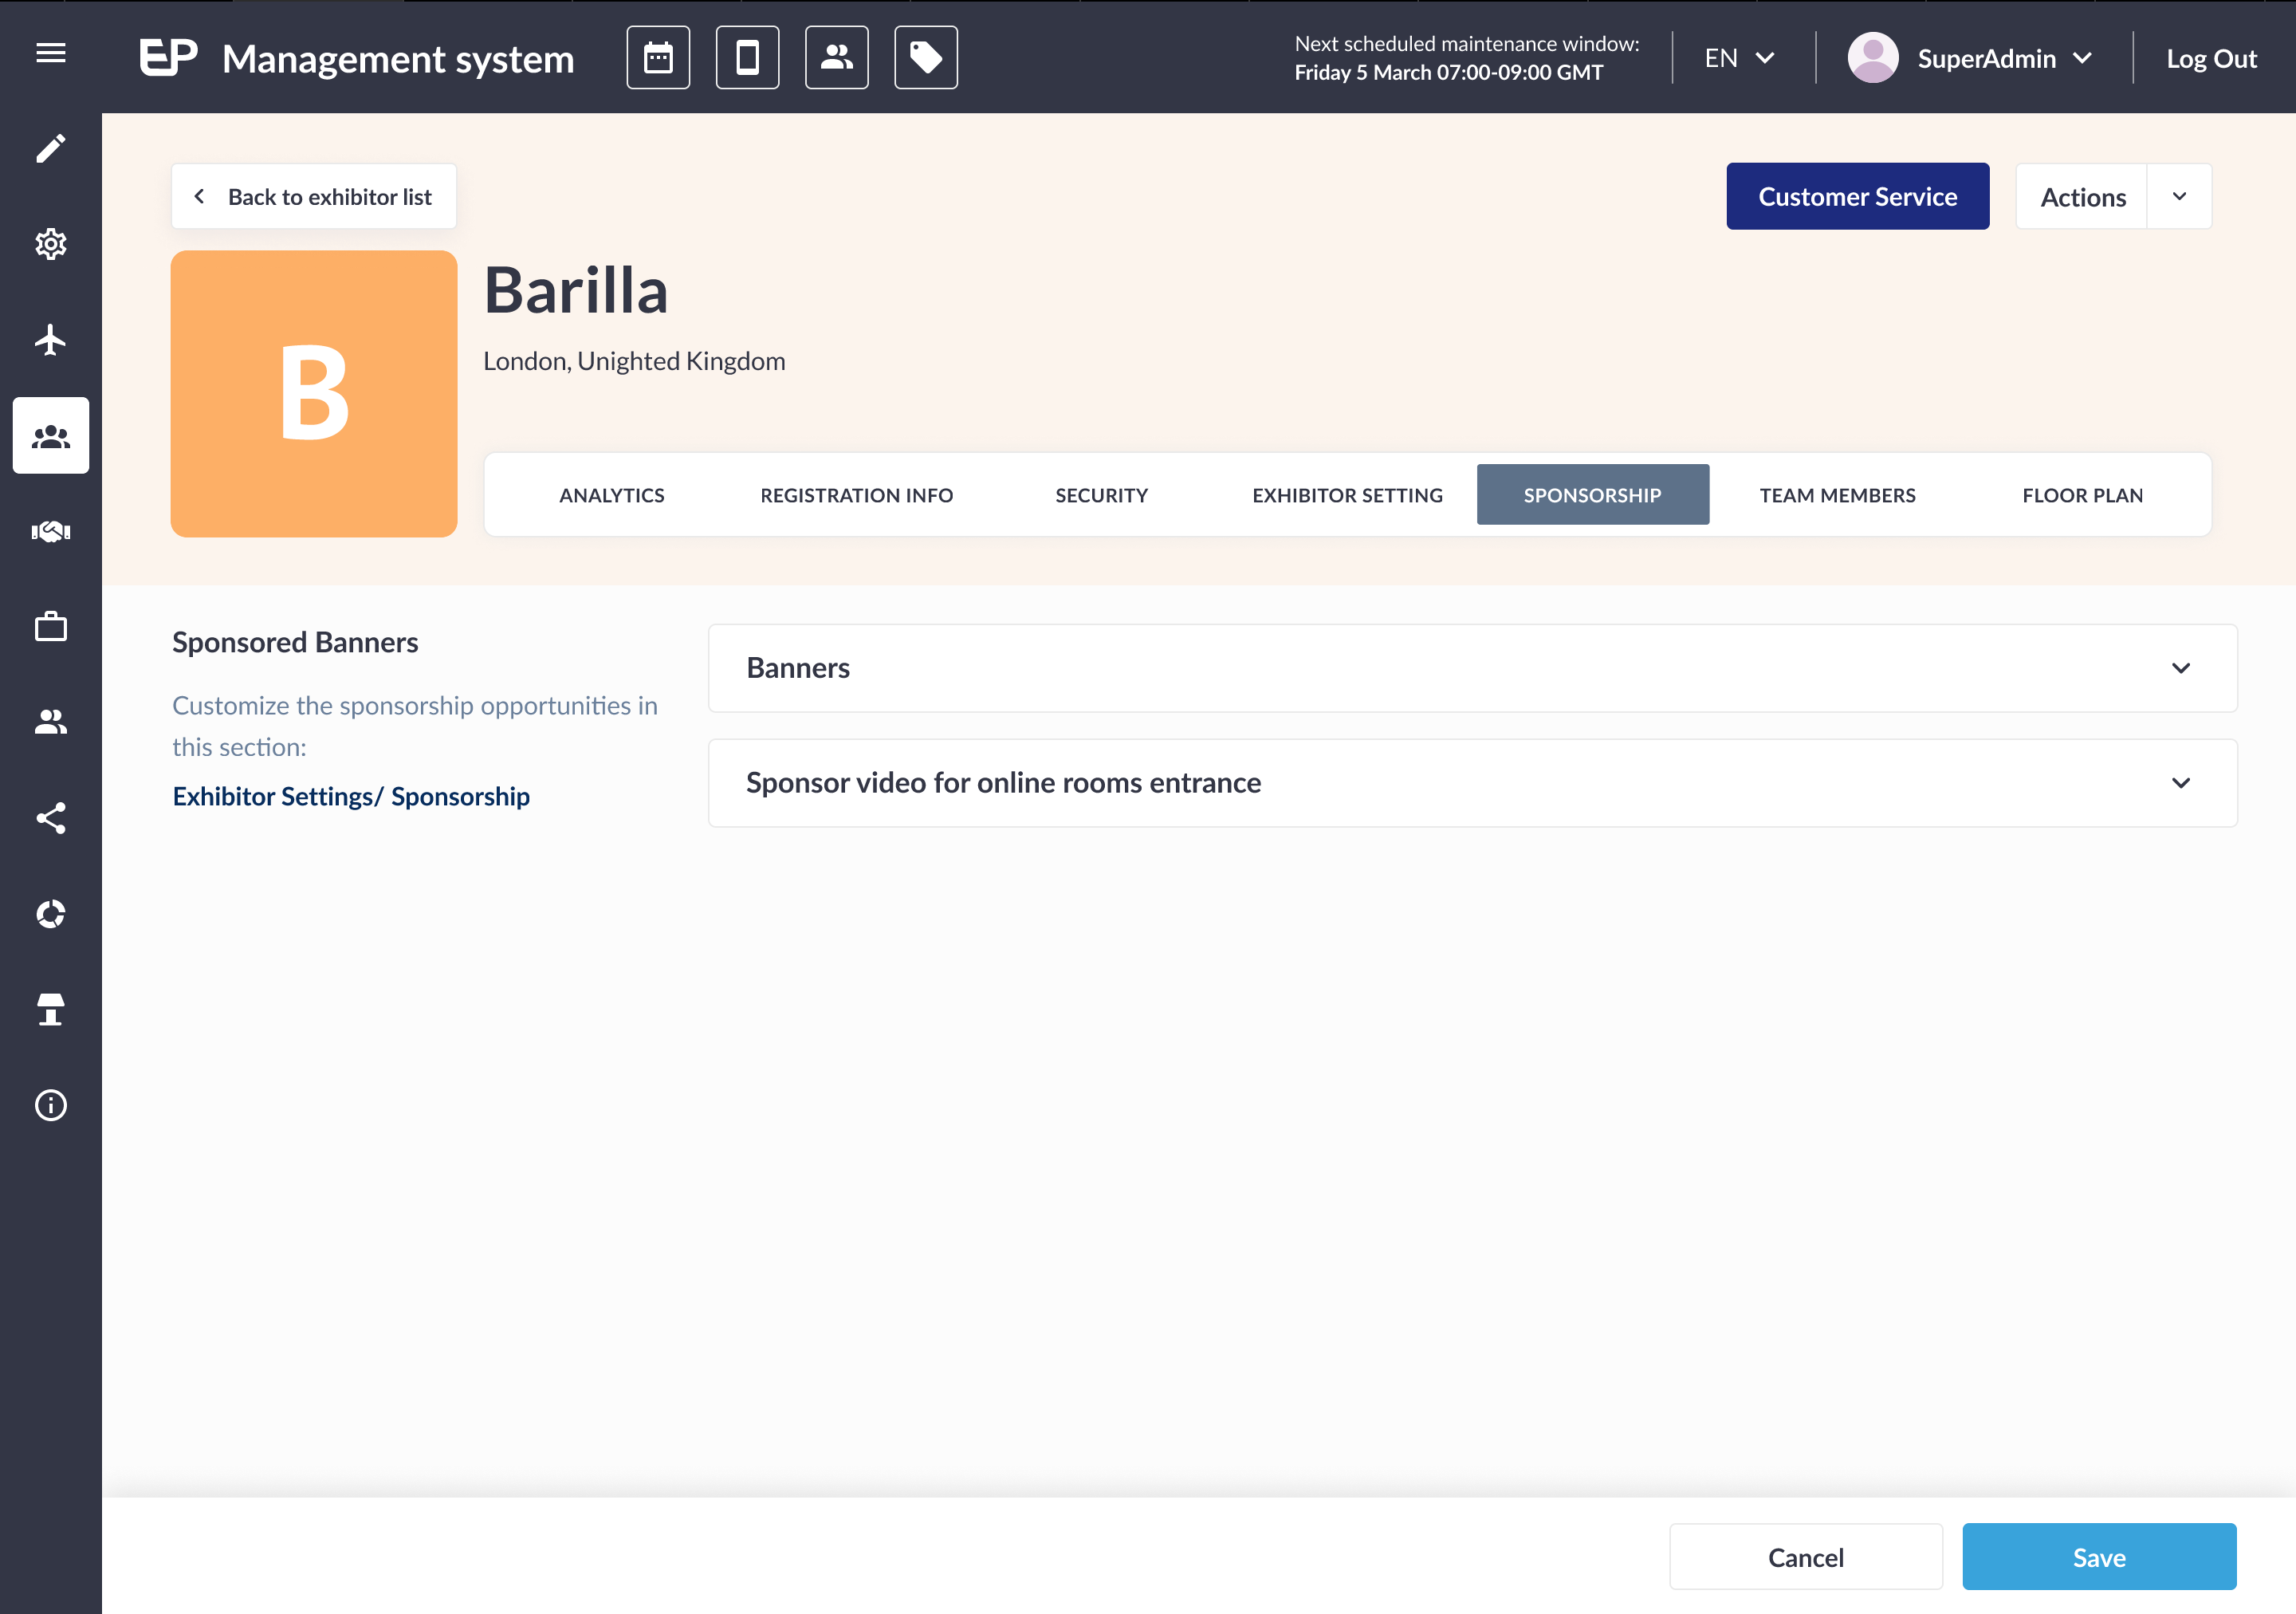Click the mobile device icon in the top toolbar
Image resolution: width=2296 pixels, height=1614 pixels.
click(747, 58)
